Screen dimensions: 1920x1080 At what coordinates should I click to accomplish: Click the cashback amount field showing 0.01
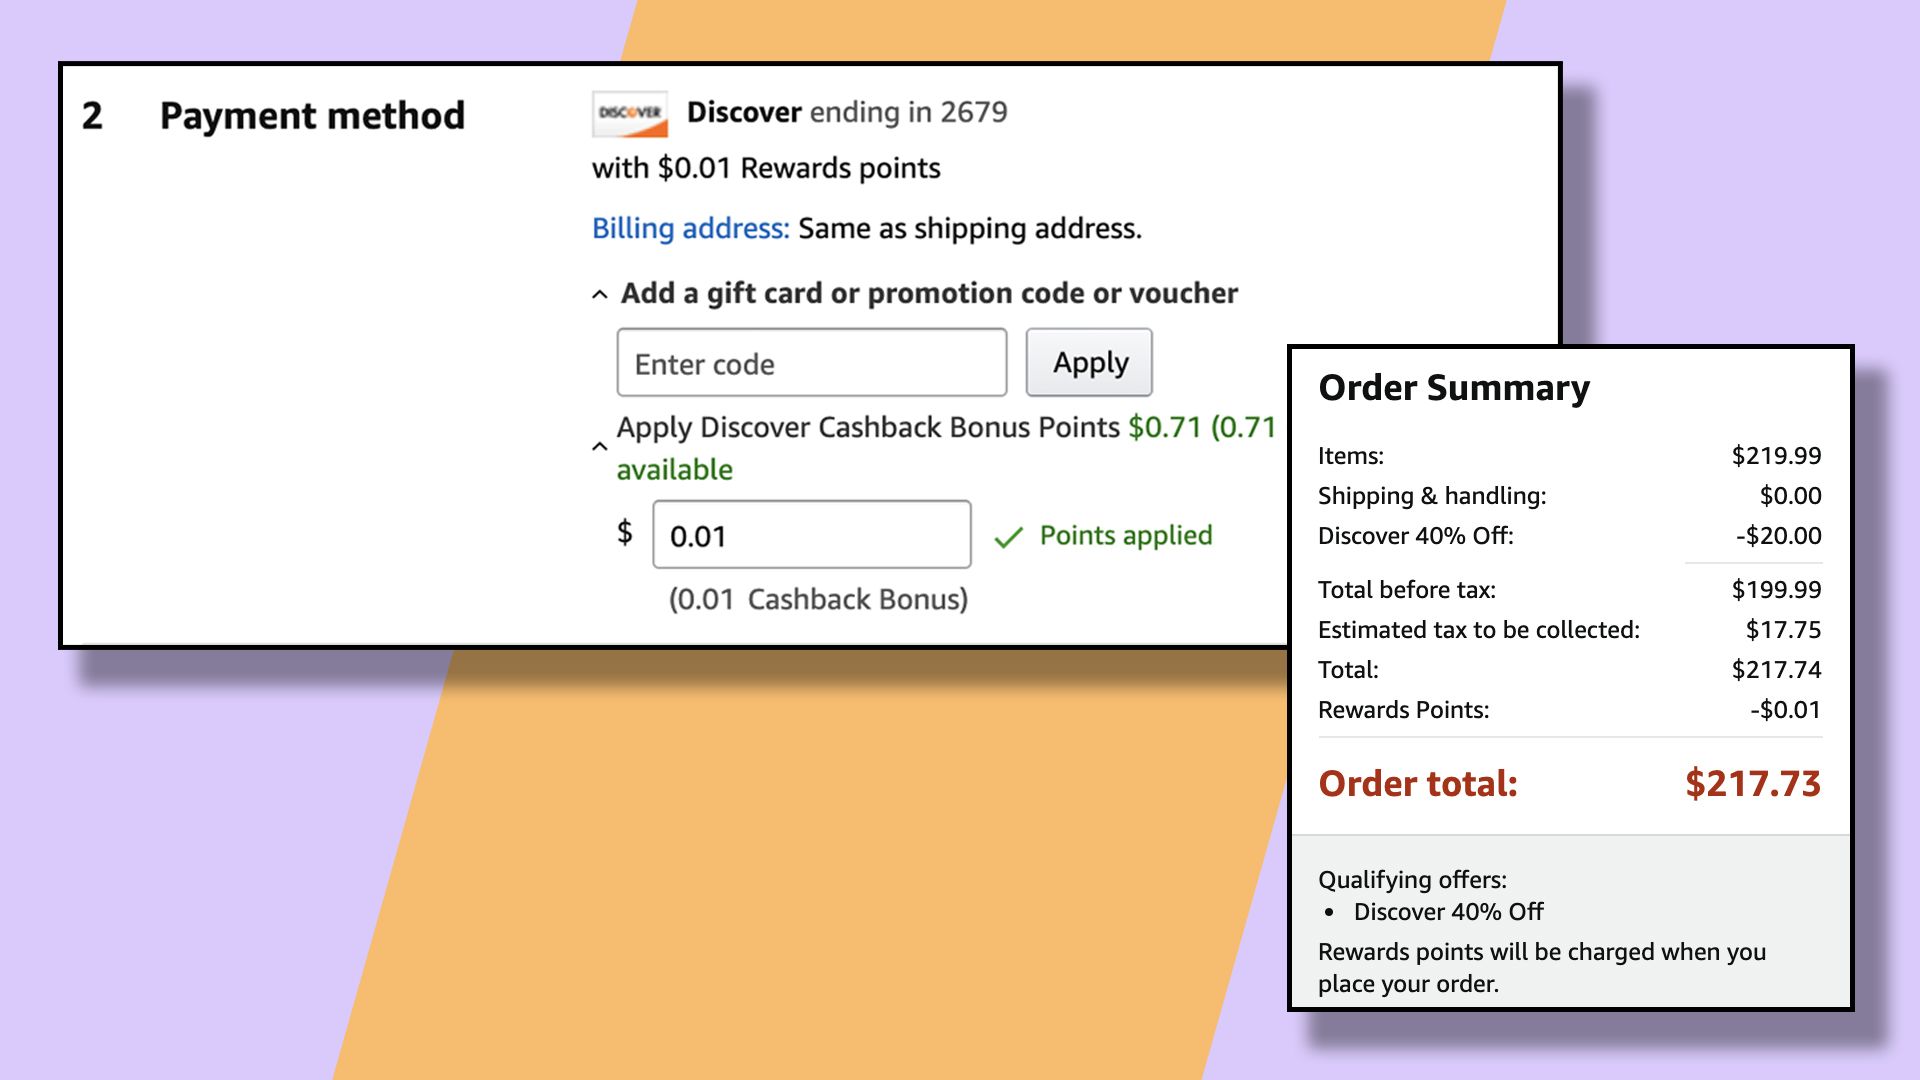point(812,535)
